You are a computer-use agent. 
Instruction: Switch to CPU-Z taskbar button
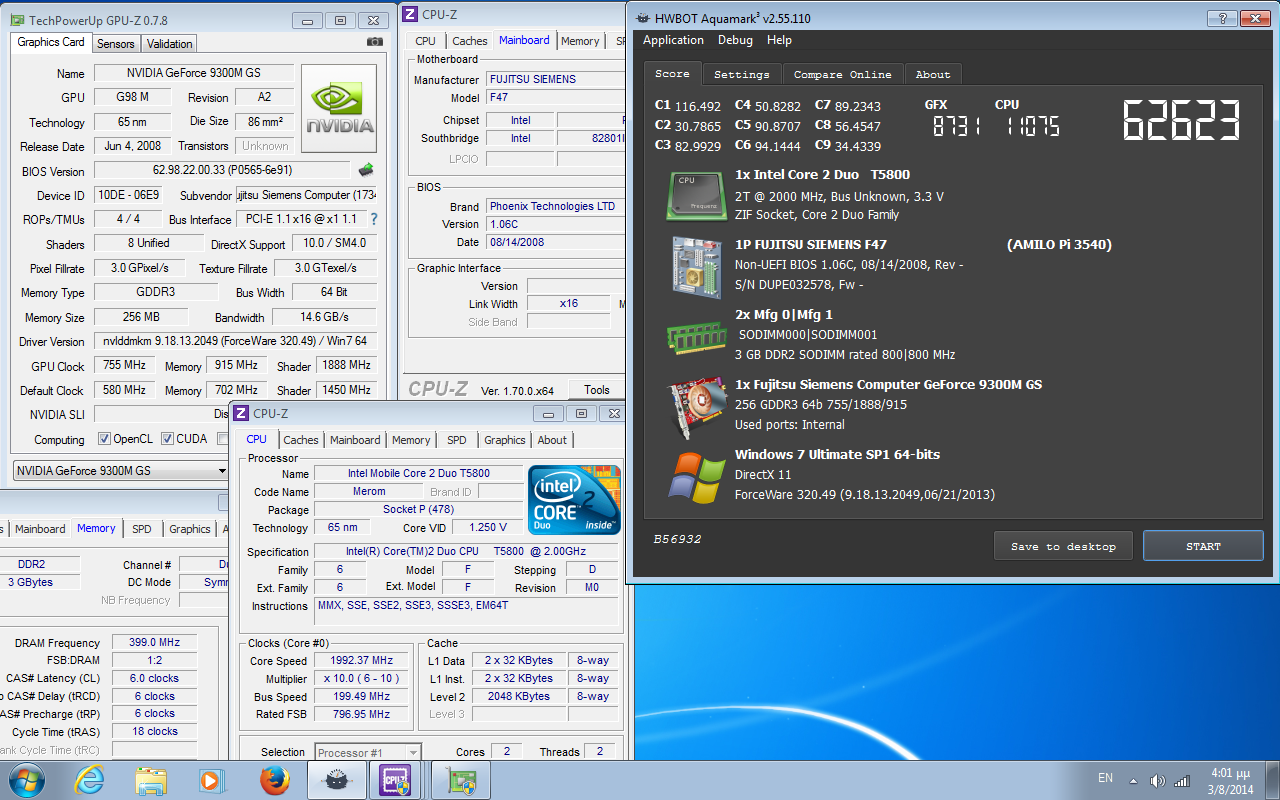pos(397,780)
